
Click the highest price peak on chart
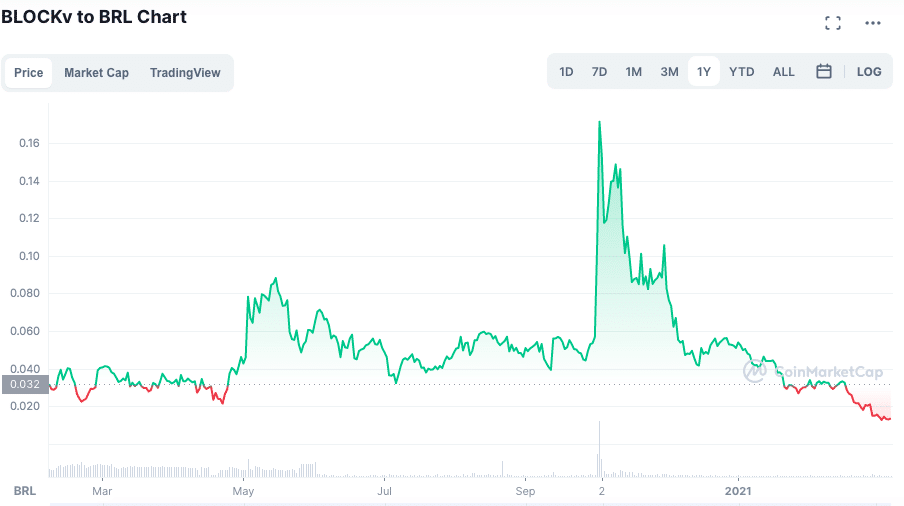pos(600,122)
